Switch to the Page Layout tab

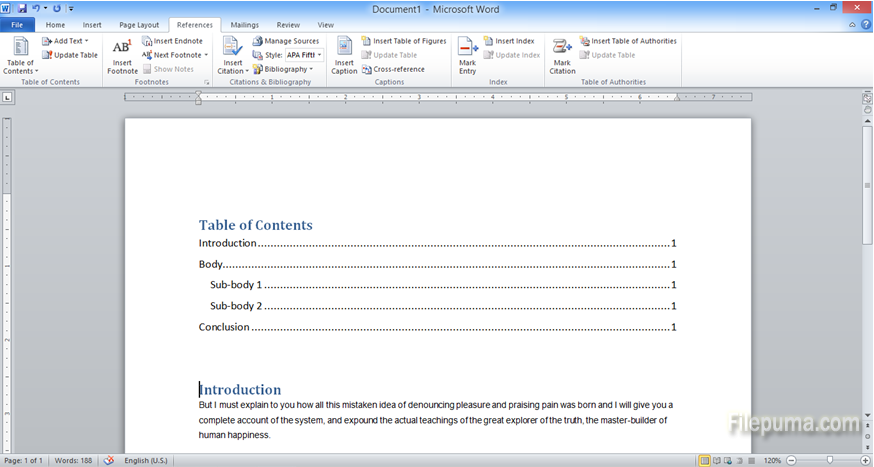[x=139, y=25]
